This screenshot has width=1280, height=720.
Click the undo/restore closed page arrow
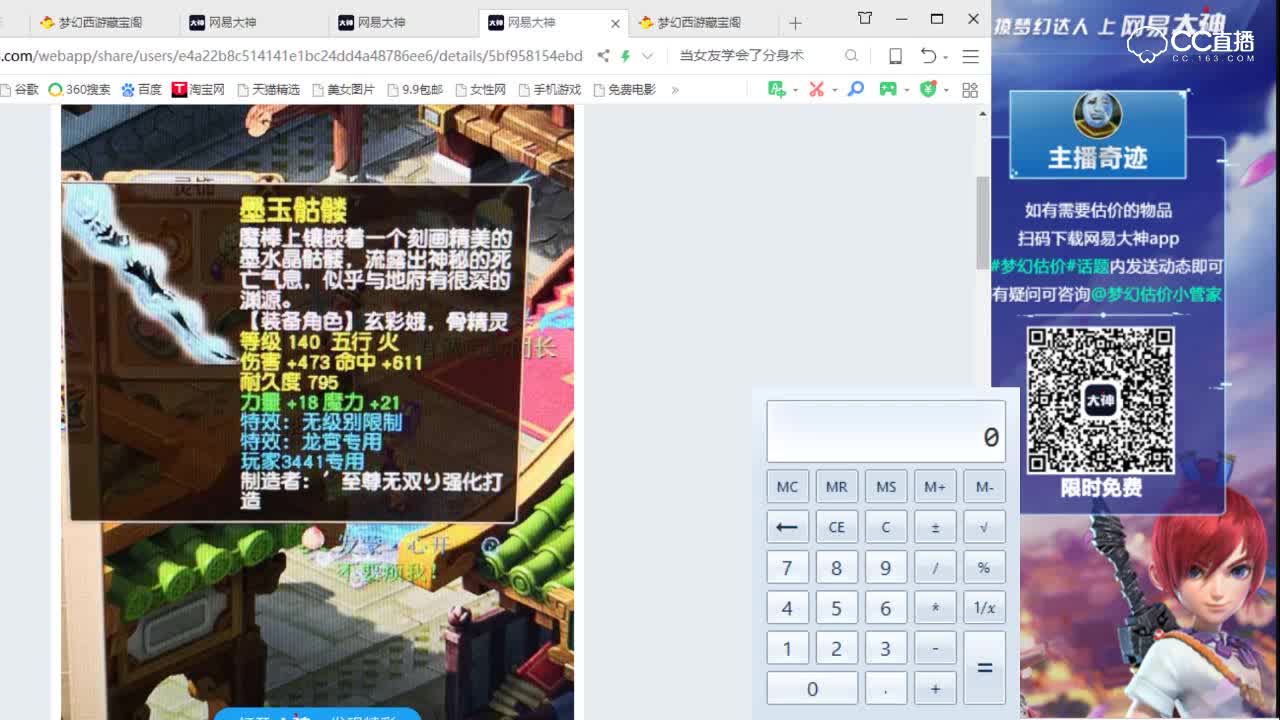[928, 56]
